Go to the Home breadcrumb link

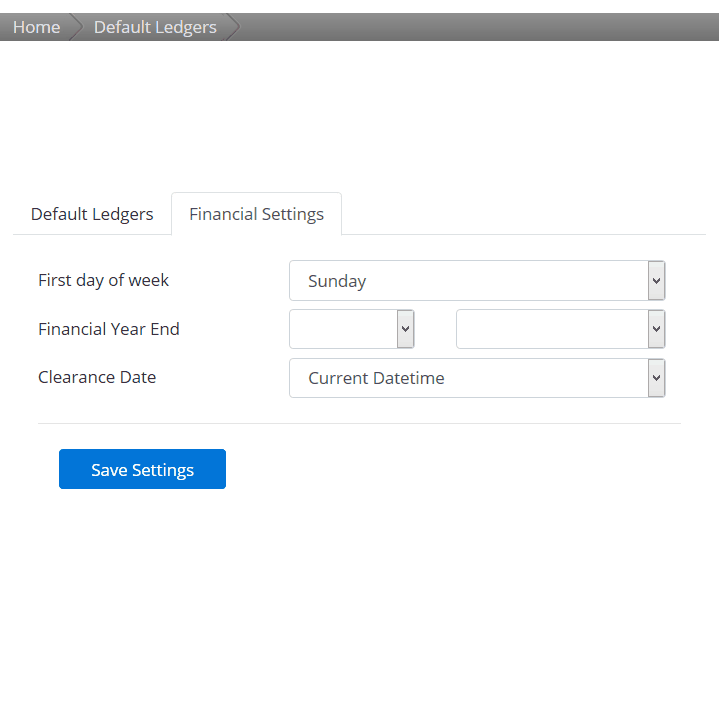click(x=36, y=27)
